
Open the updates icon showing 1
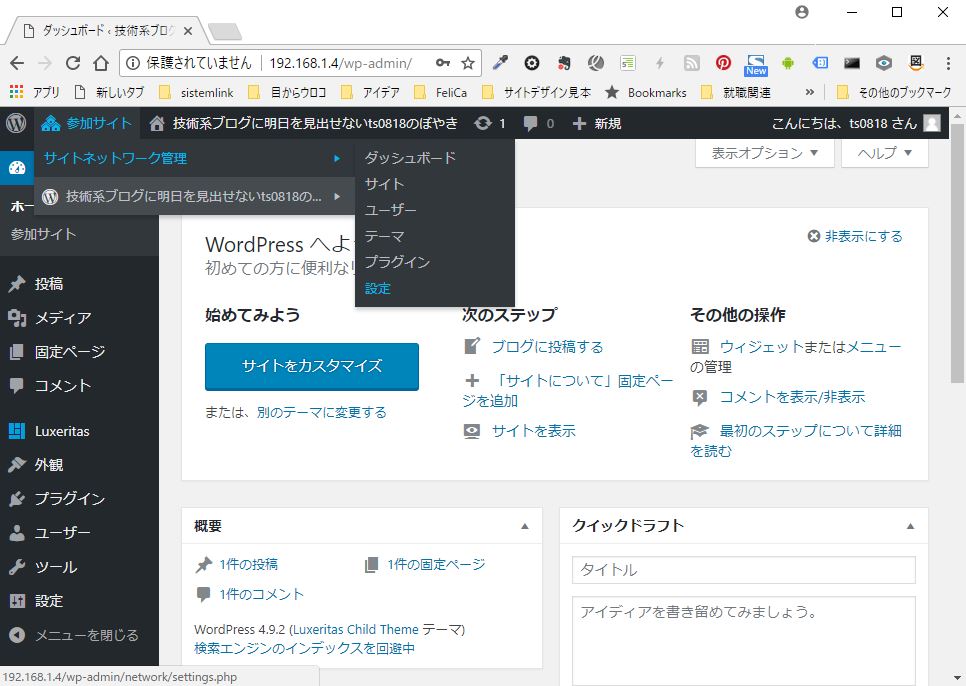(490, 124)
